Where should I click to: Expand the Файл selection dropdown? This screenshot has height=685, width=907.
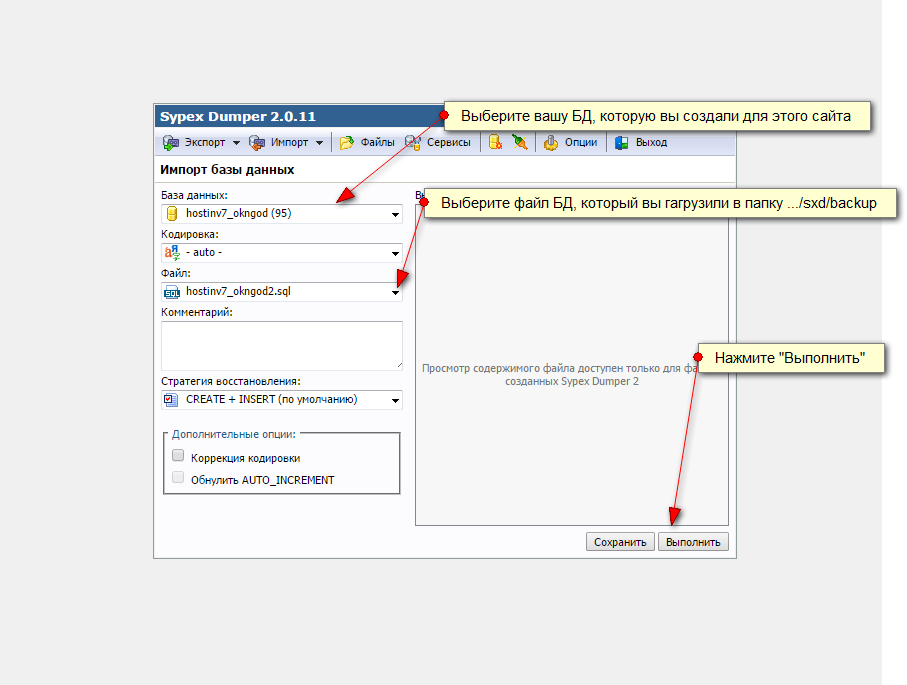click(395, 292)
